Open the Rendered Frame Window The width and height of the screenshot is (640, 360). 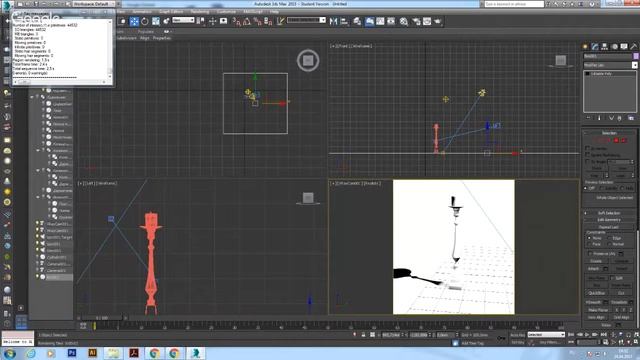click(x=427, y=21)
